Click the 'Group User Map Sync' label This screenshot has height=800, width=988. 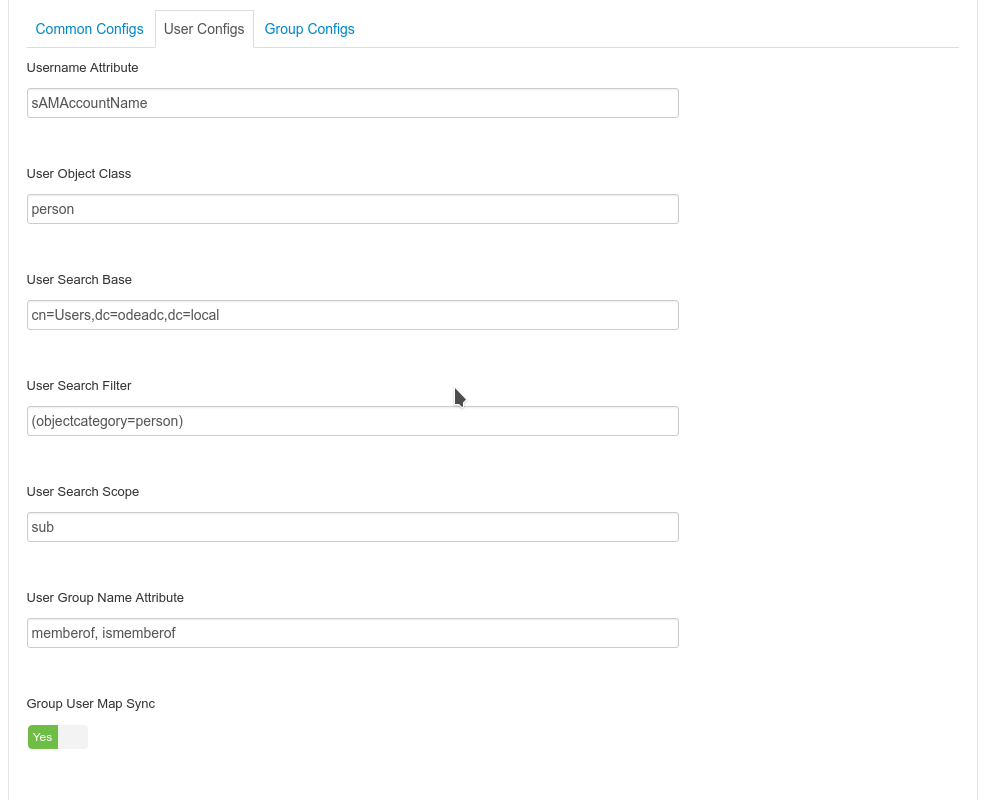coord(91,704)
